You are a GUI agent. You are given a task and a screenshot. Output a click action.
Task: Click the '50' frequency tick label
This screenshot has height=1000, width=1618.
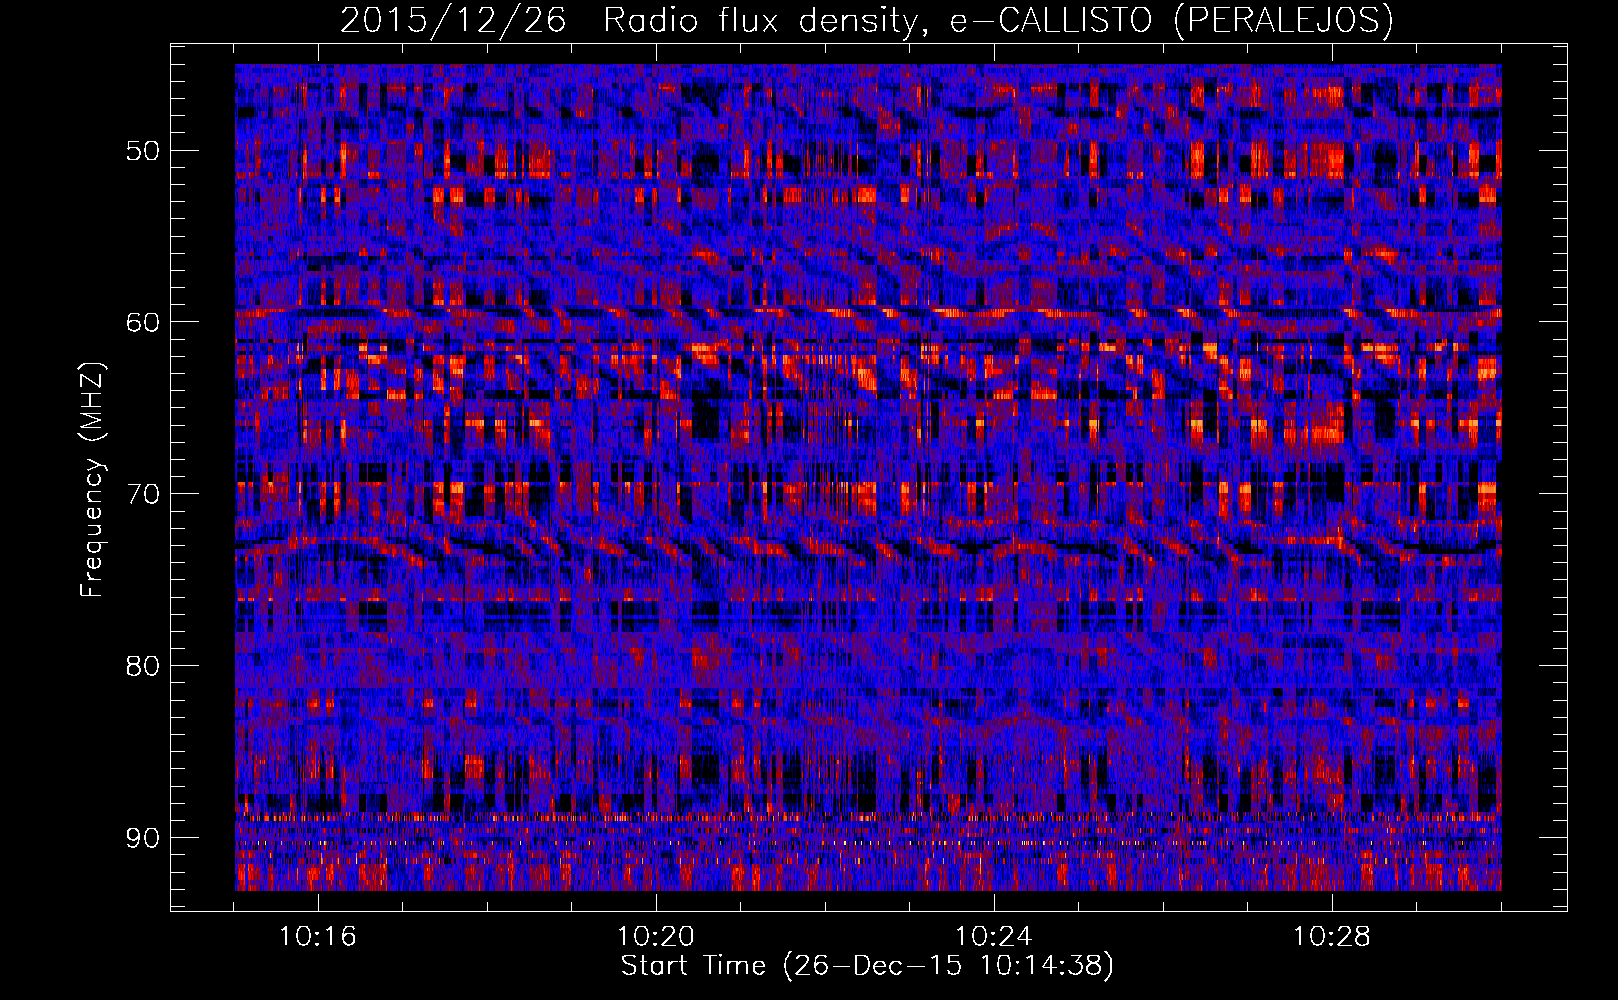142,151
